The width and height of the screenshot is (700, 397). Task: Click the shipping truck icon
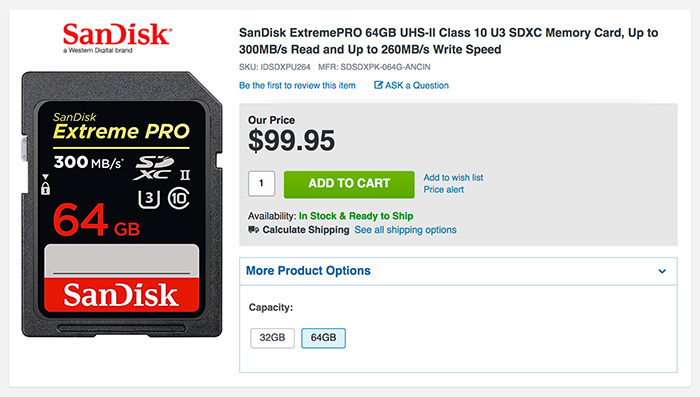(x=254, y=230)
